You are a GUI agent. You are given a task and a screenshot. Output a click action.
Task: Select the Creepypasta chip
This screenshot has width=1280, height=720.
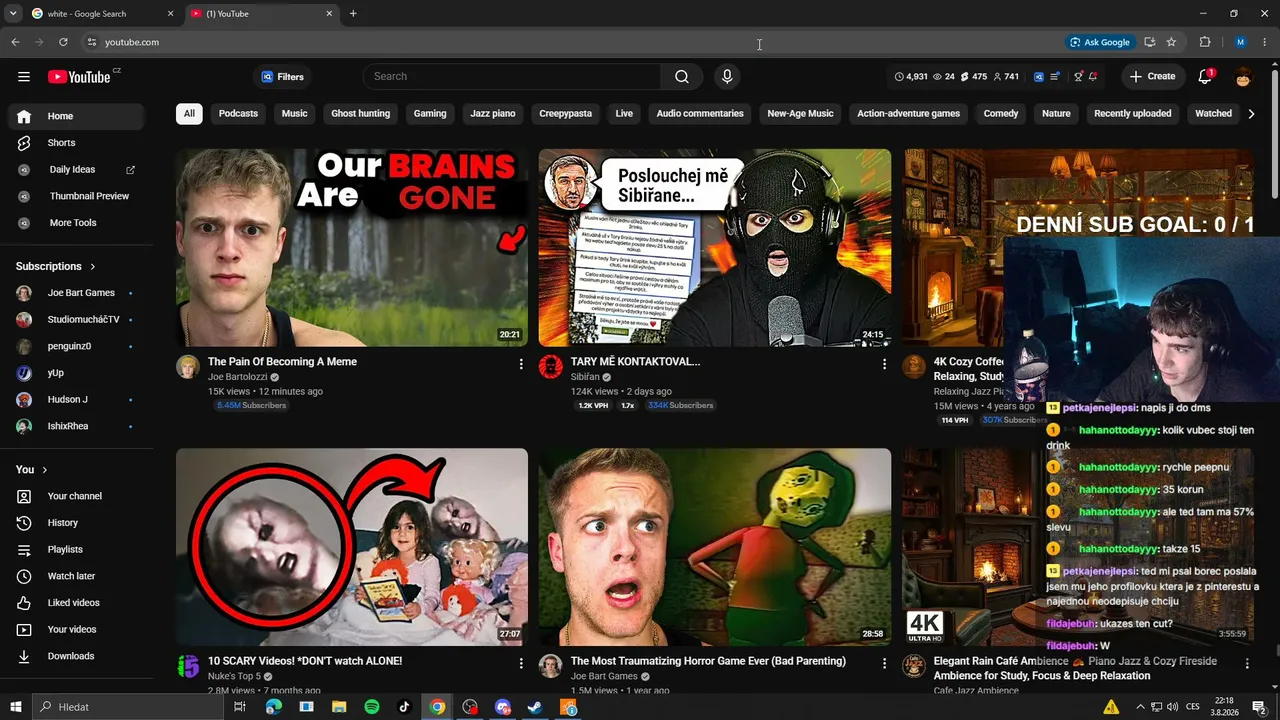pos(566,114)
